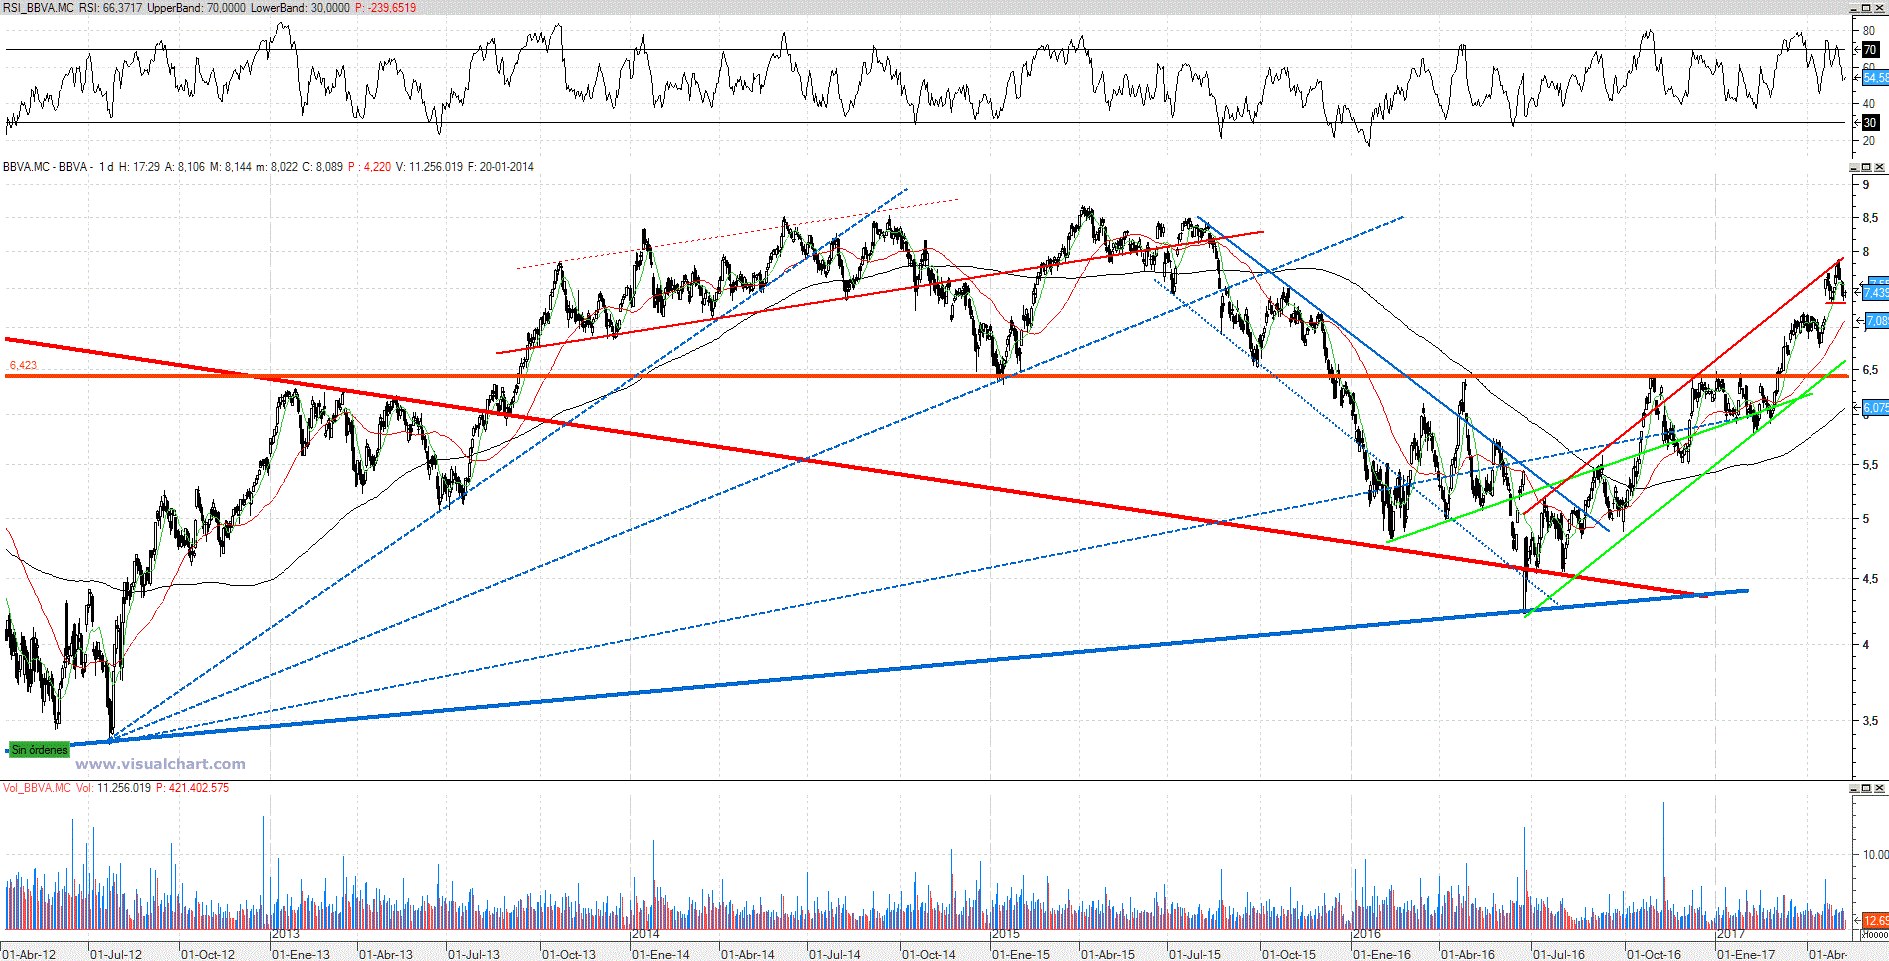This screenshot has height=961, width=1889.
Task: Click the green 'Sin órdenes' label
Action: [x=39, y=750]
